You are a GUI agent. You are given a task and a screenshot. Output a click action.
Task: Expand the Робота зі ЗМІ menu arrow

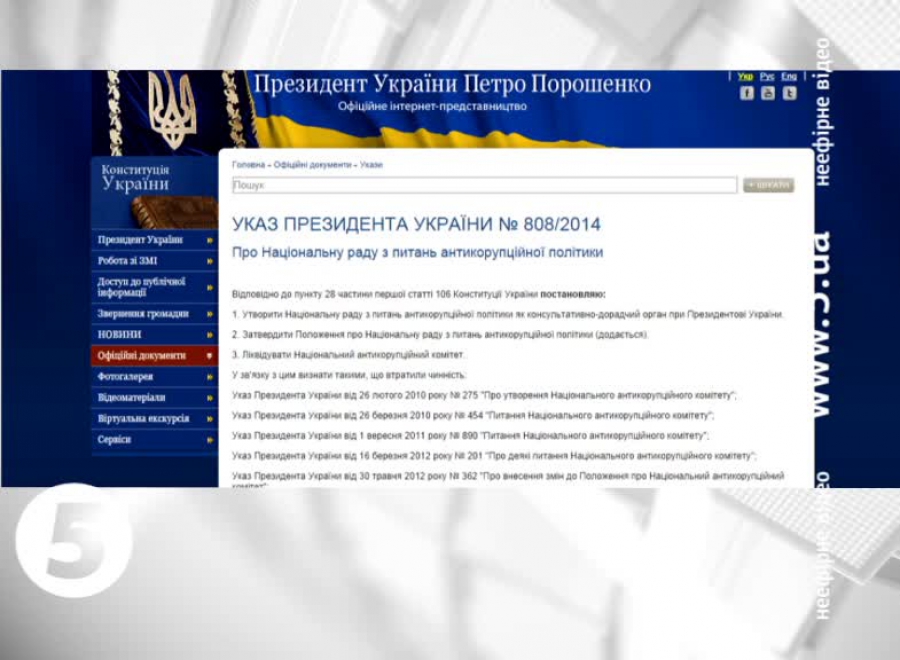click(210, 262)
